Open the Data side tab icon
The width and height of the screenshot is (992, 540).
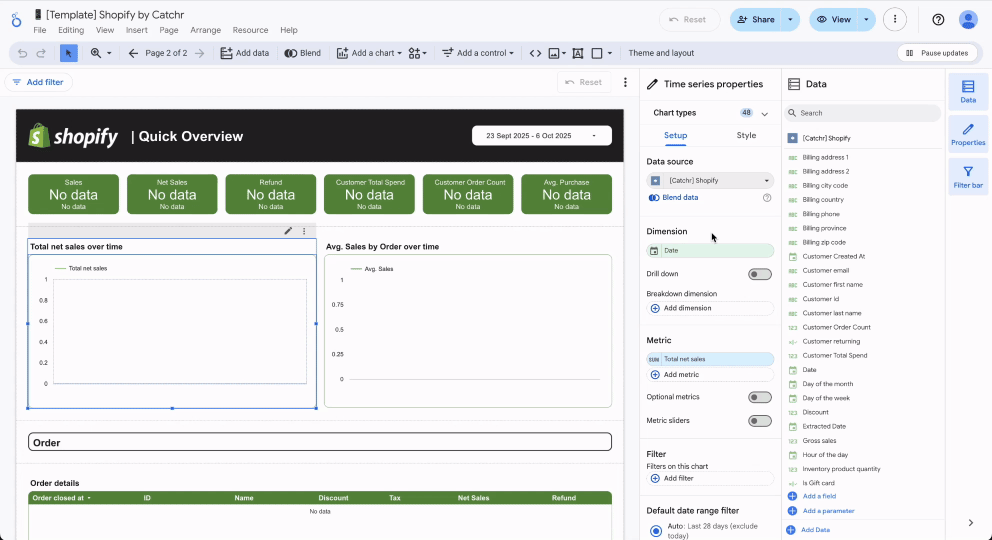[968, 91]
